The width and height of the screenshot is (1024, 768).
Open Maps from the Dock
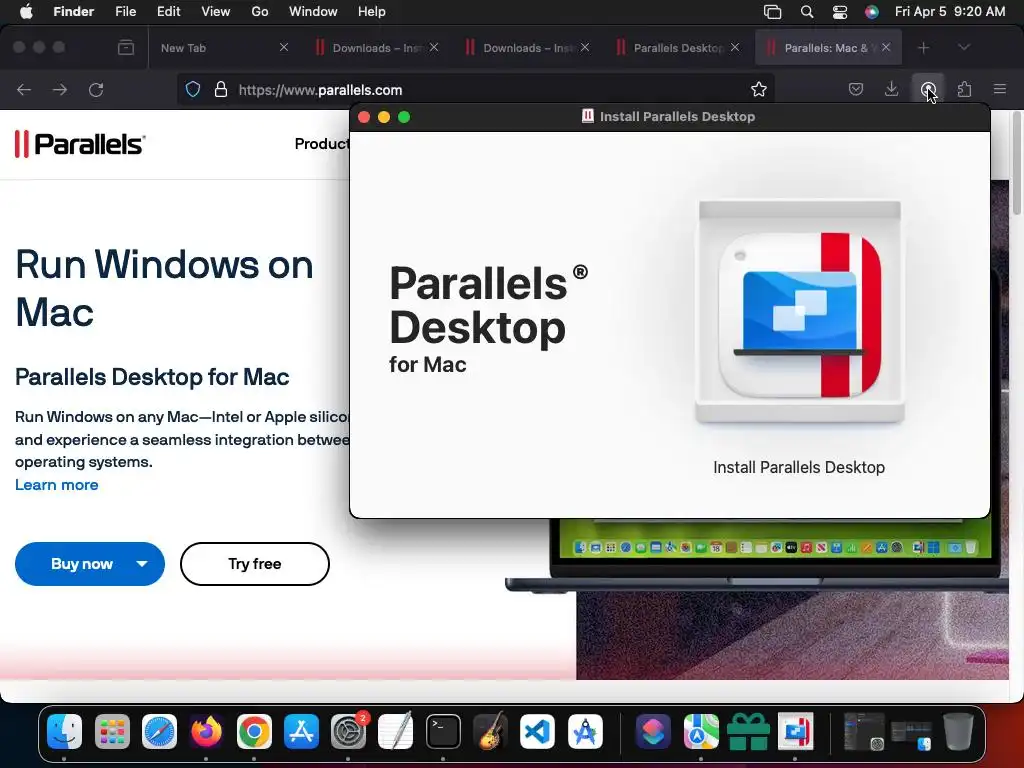(x=701, y=731)
